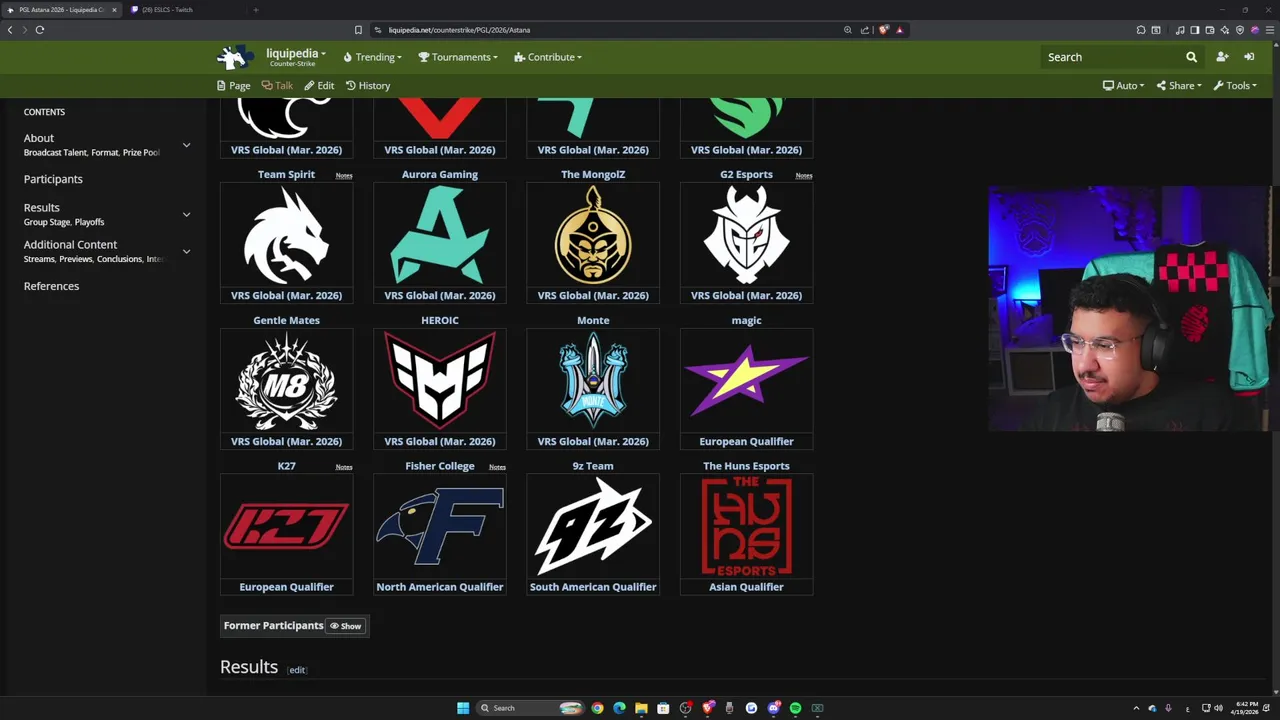Image resolution: width=1280 pixels, height=720 pixels.
Task: Click the log in arrow icon
Action: pos(1249,57)
